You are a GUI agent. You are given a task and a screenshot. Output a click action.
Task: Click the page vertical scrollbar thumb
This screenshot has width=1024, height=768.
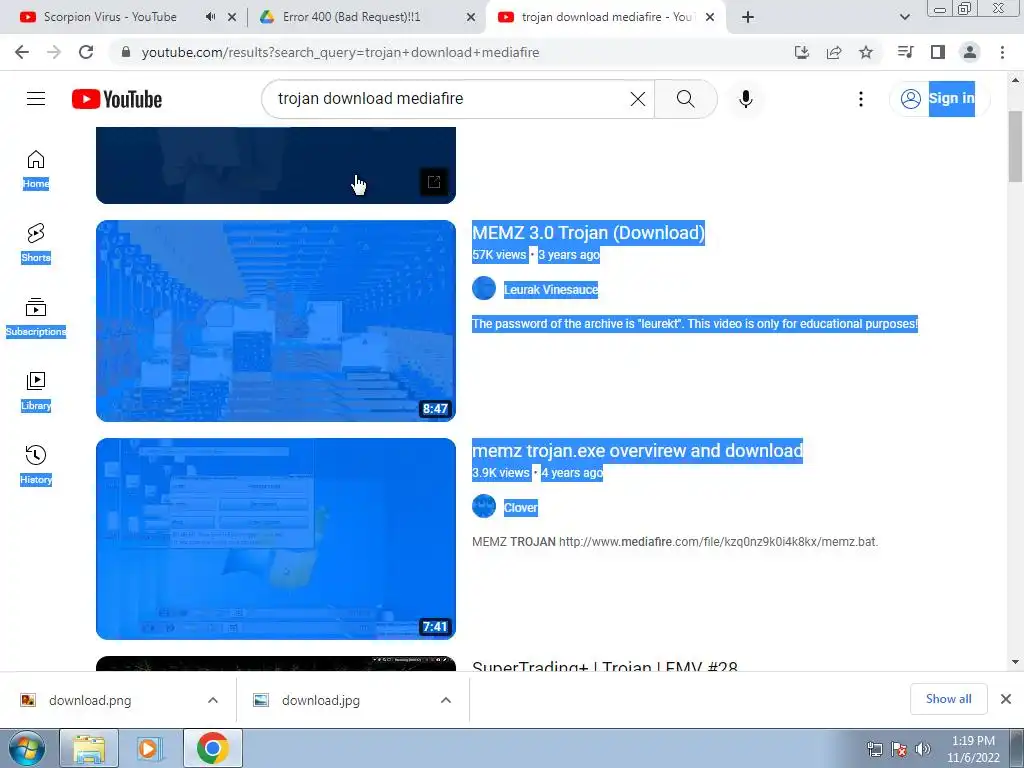(1015, 147)
